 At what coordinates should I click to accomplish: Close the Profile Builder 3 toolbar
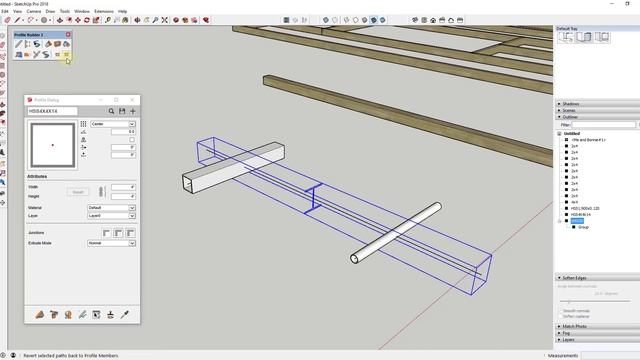(x=68, y=35)
